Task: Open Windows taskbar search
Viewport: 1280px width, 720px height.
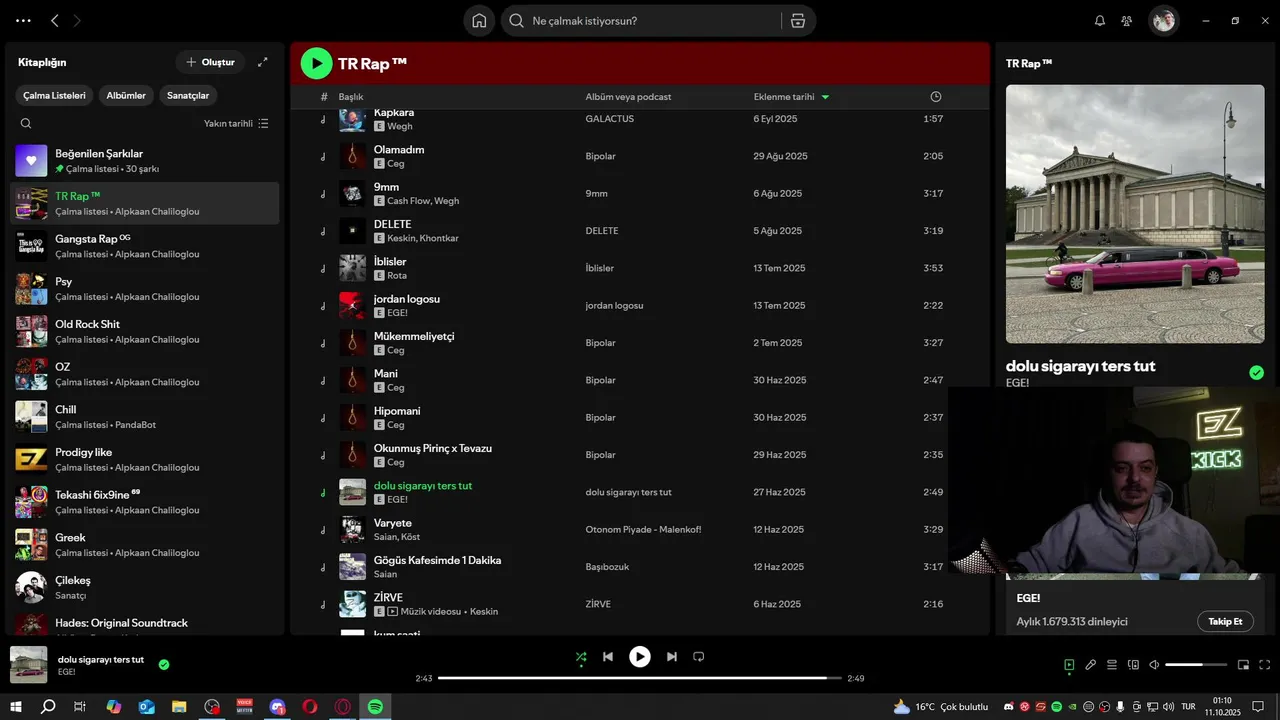Action: [x=48, y=707]
